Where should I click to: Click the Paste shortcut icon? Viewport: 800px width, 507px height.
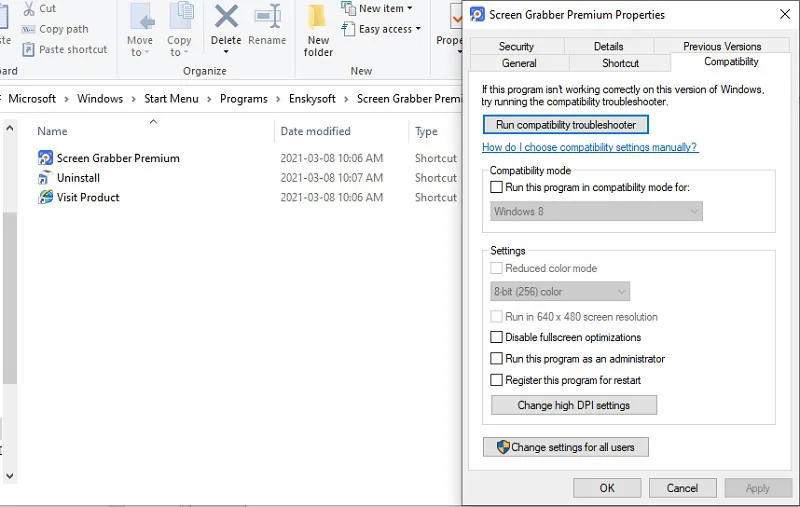point(29,49)
